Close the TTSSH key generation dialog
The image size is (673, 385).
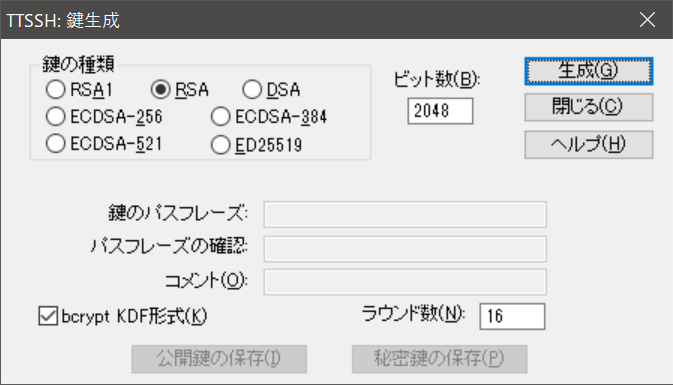click(x=647, y=20)
